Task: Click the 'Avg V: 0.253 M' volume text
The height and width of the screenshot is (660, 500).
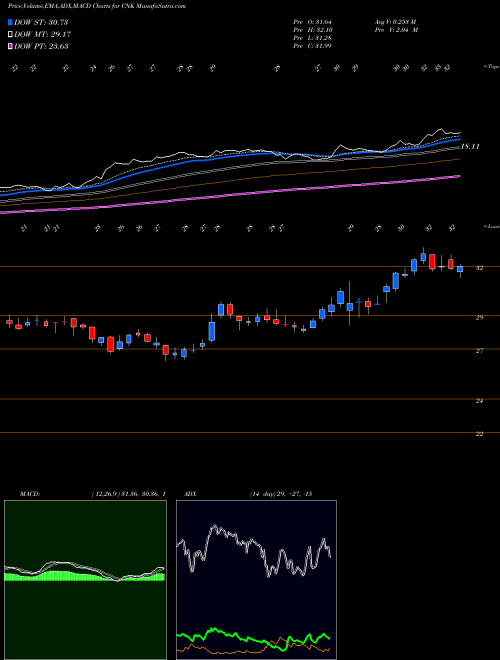Action: pyautogui.click(x=395, y=21)
